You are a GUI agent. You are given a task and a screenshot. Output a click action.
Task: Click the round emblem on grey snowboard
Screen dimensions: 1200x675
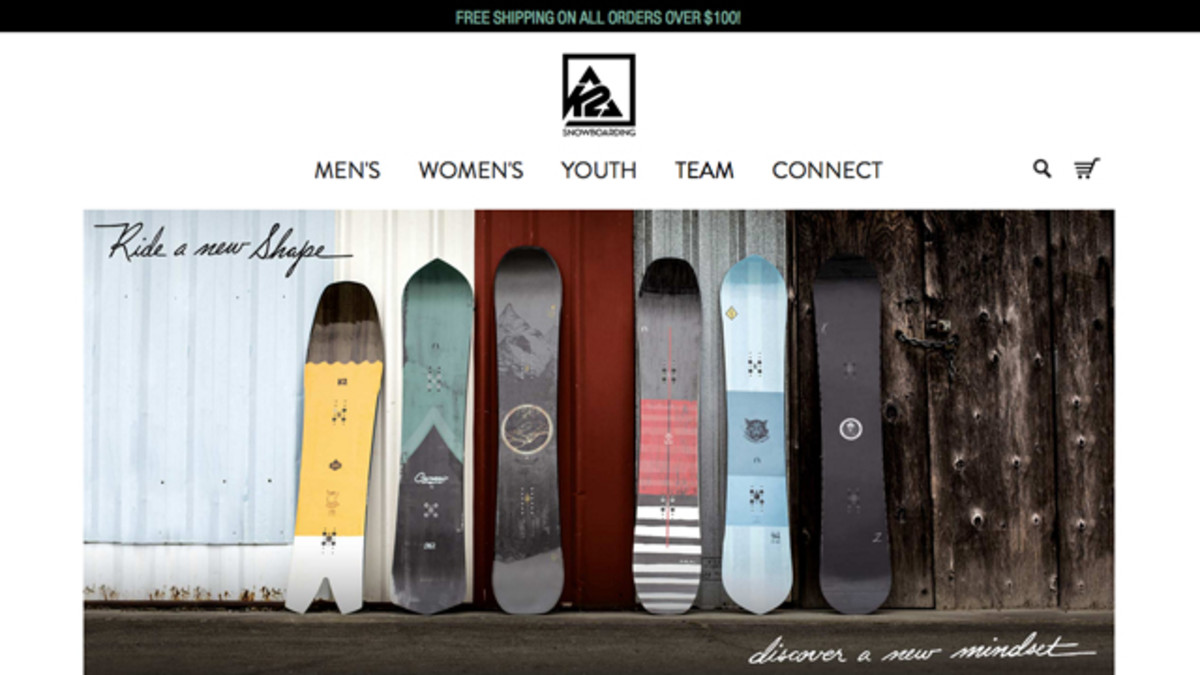(x=527, y=430)
